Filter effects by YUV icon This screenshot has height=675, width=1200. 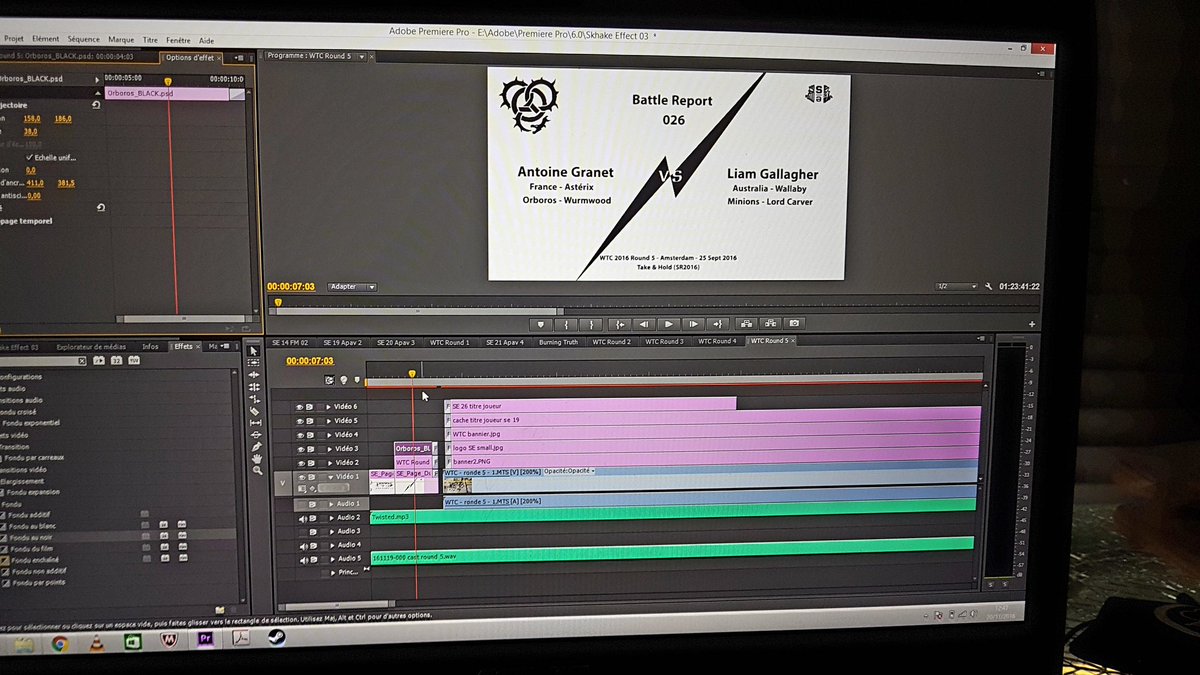(133, 360)
